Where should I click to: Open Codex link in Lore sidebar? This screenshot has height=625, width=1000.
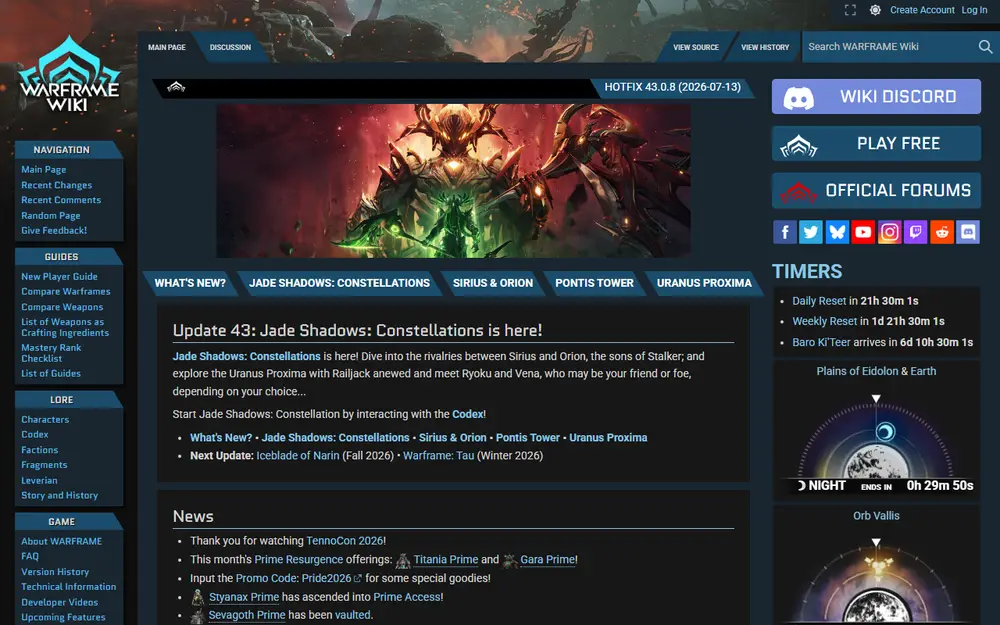[34, 434]
